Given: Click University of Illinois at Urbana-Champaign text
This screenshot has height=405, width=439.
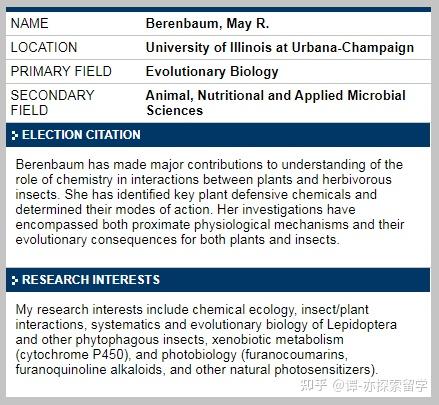Looking at the screenshot, I should click(280, 48).
